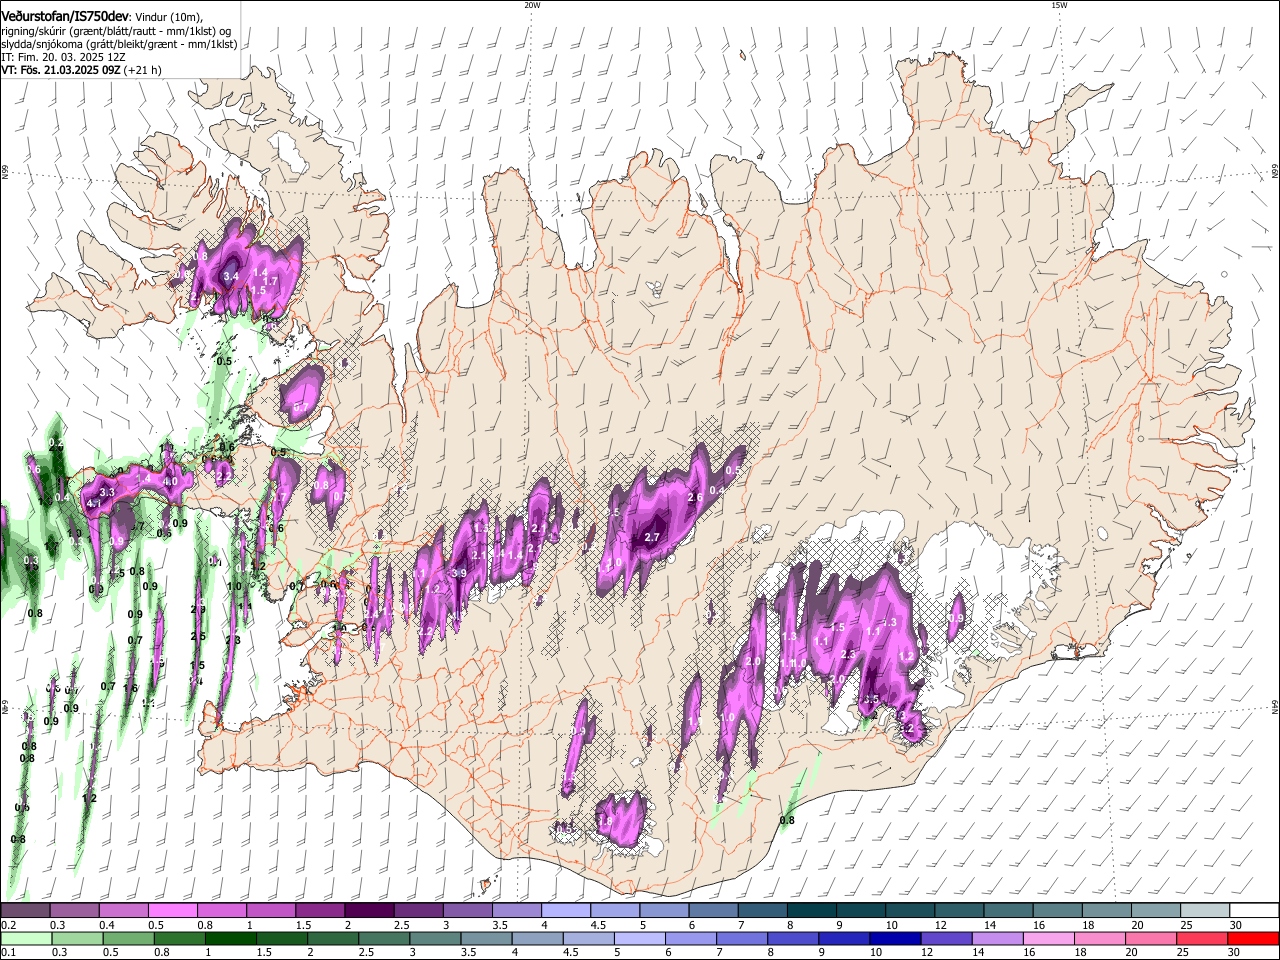Click the Veðurstofan/IS750dev title text
Image resolution: width=1280 pixels, height=960 pixels.
(65, 15)
